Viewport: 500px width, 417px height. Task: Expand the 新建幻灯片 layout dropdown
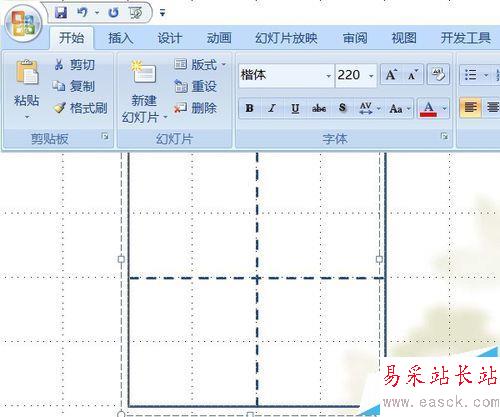[165, 117]
